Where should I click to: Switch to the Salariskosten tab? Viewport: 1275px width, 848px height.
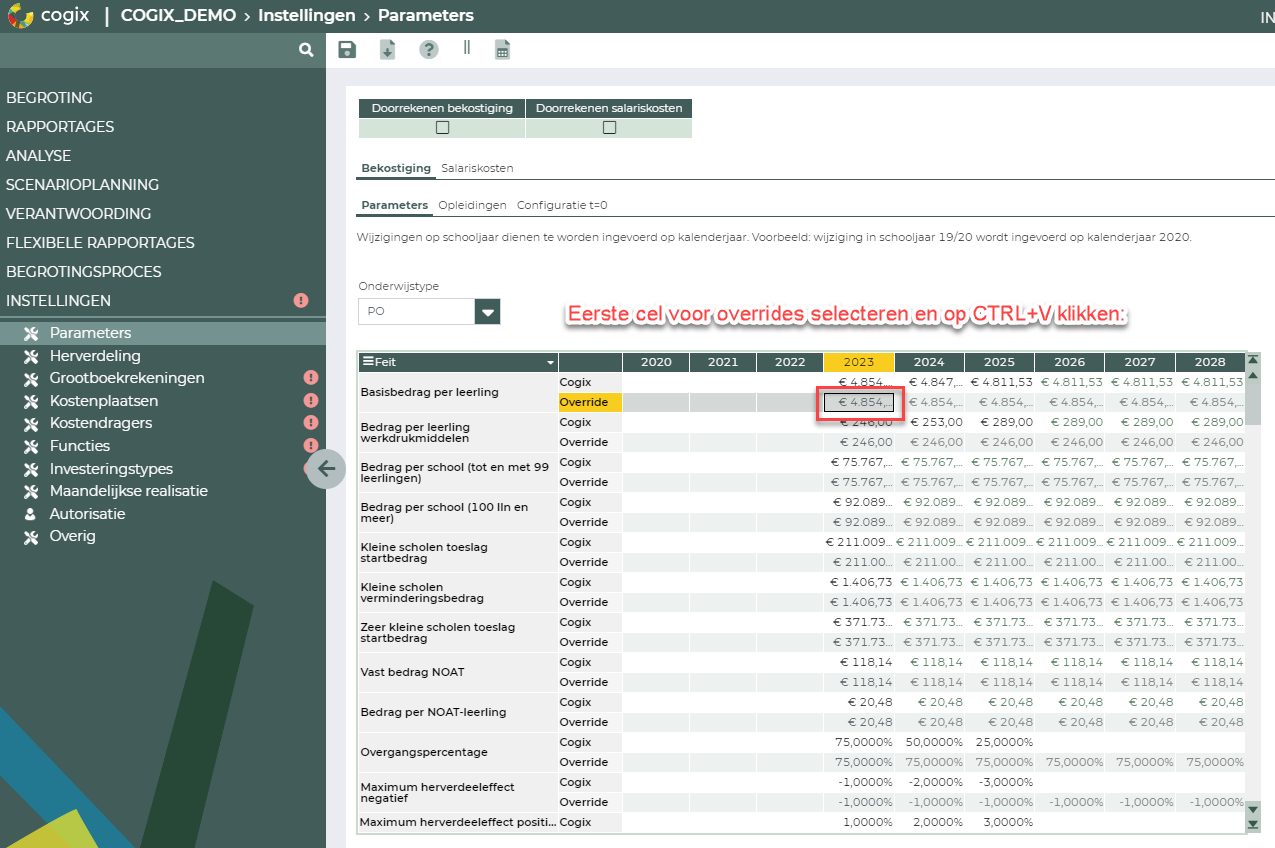477,168
